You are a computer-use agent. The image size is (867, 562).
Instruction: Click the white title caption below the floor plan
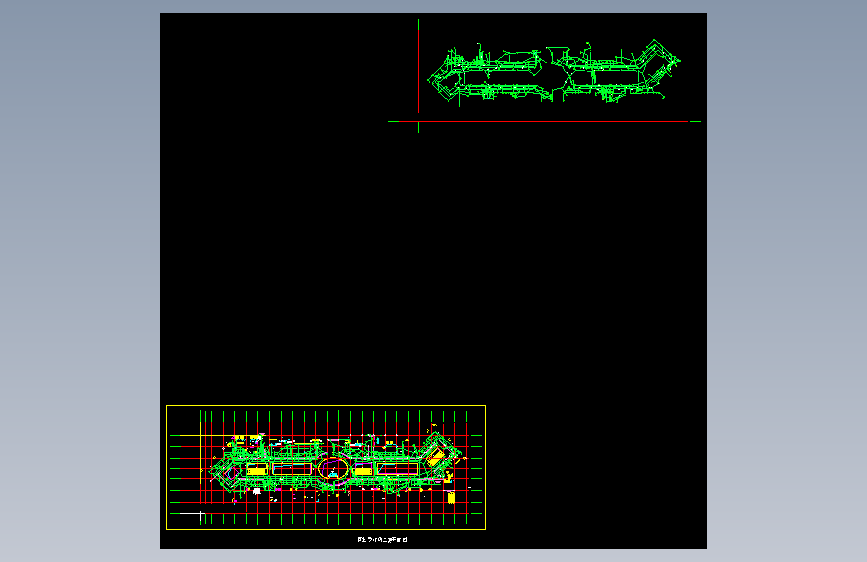(383, 539)
